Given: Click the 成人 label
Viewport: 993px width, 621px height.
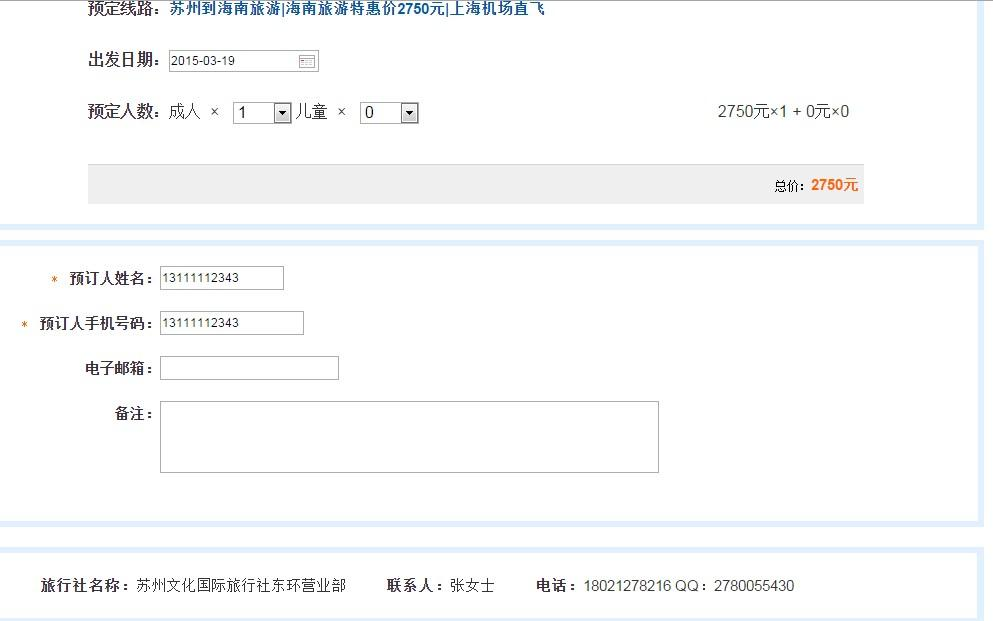Looking at the screenshot, I should (x=184, y=111).
